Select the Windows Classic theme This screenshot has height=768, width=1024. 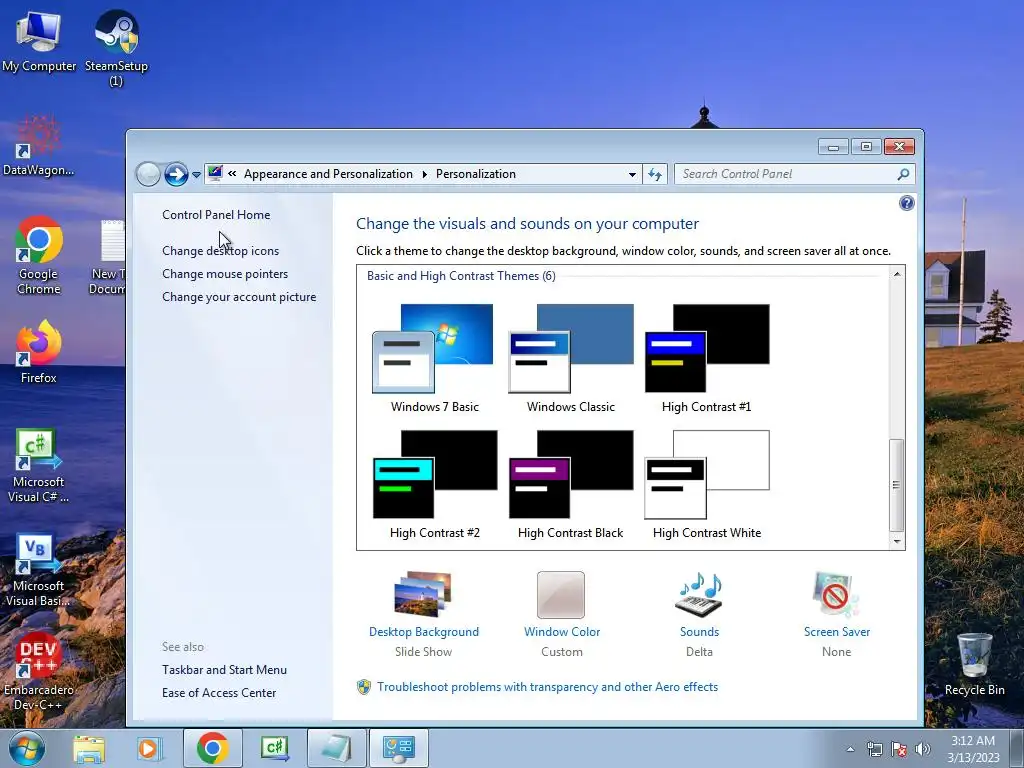point(571,358)
